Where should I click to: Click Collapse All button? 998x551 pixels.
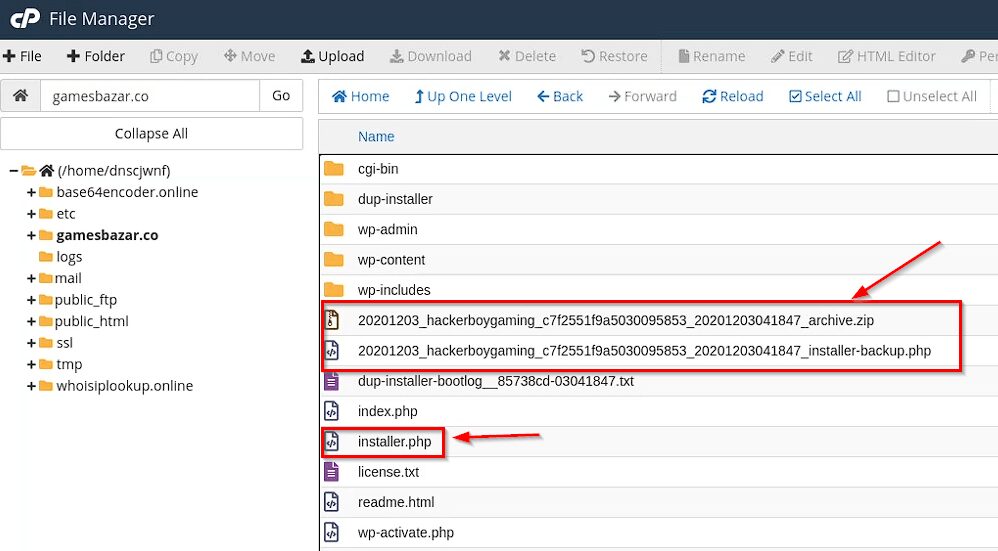pyautogui.click(x=151, y=134)
